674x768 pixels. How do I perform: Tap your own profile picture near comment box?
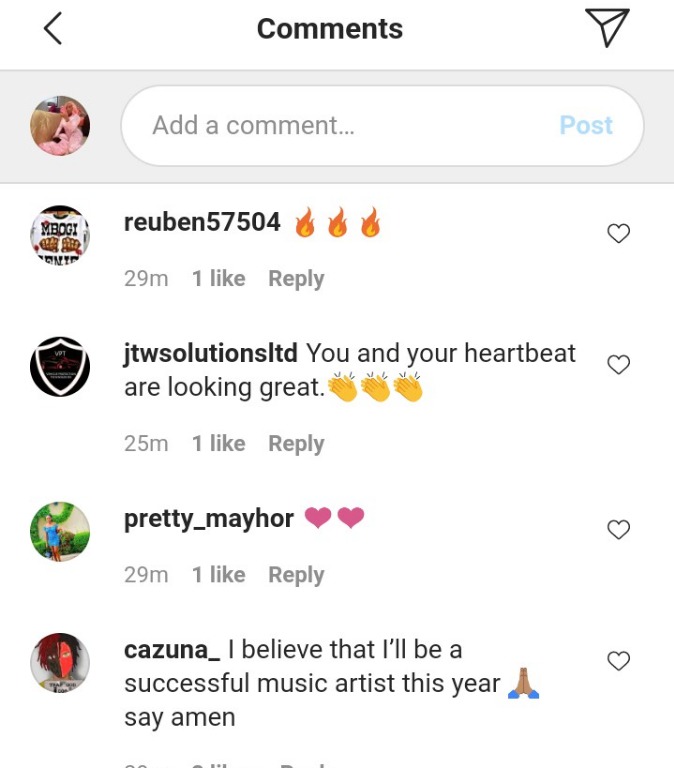click(60, 125)
